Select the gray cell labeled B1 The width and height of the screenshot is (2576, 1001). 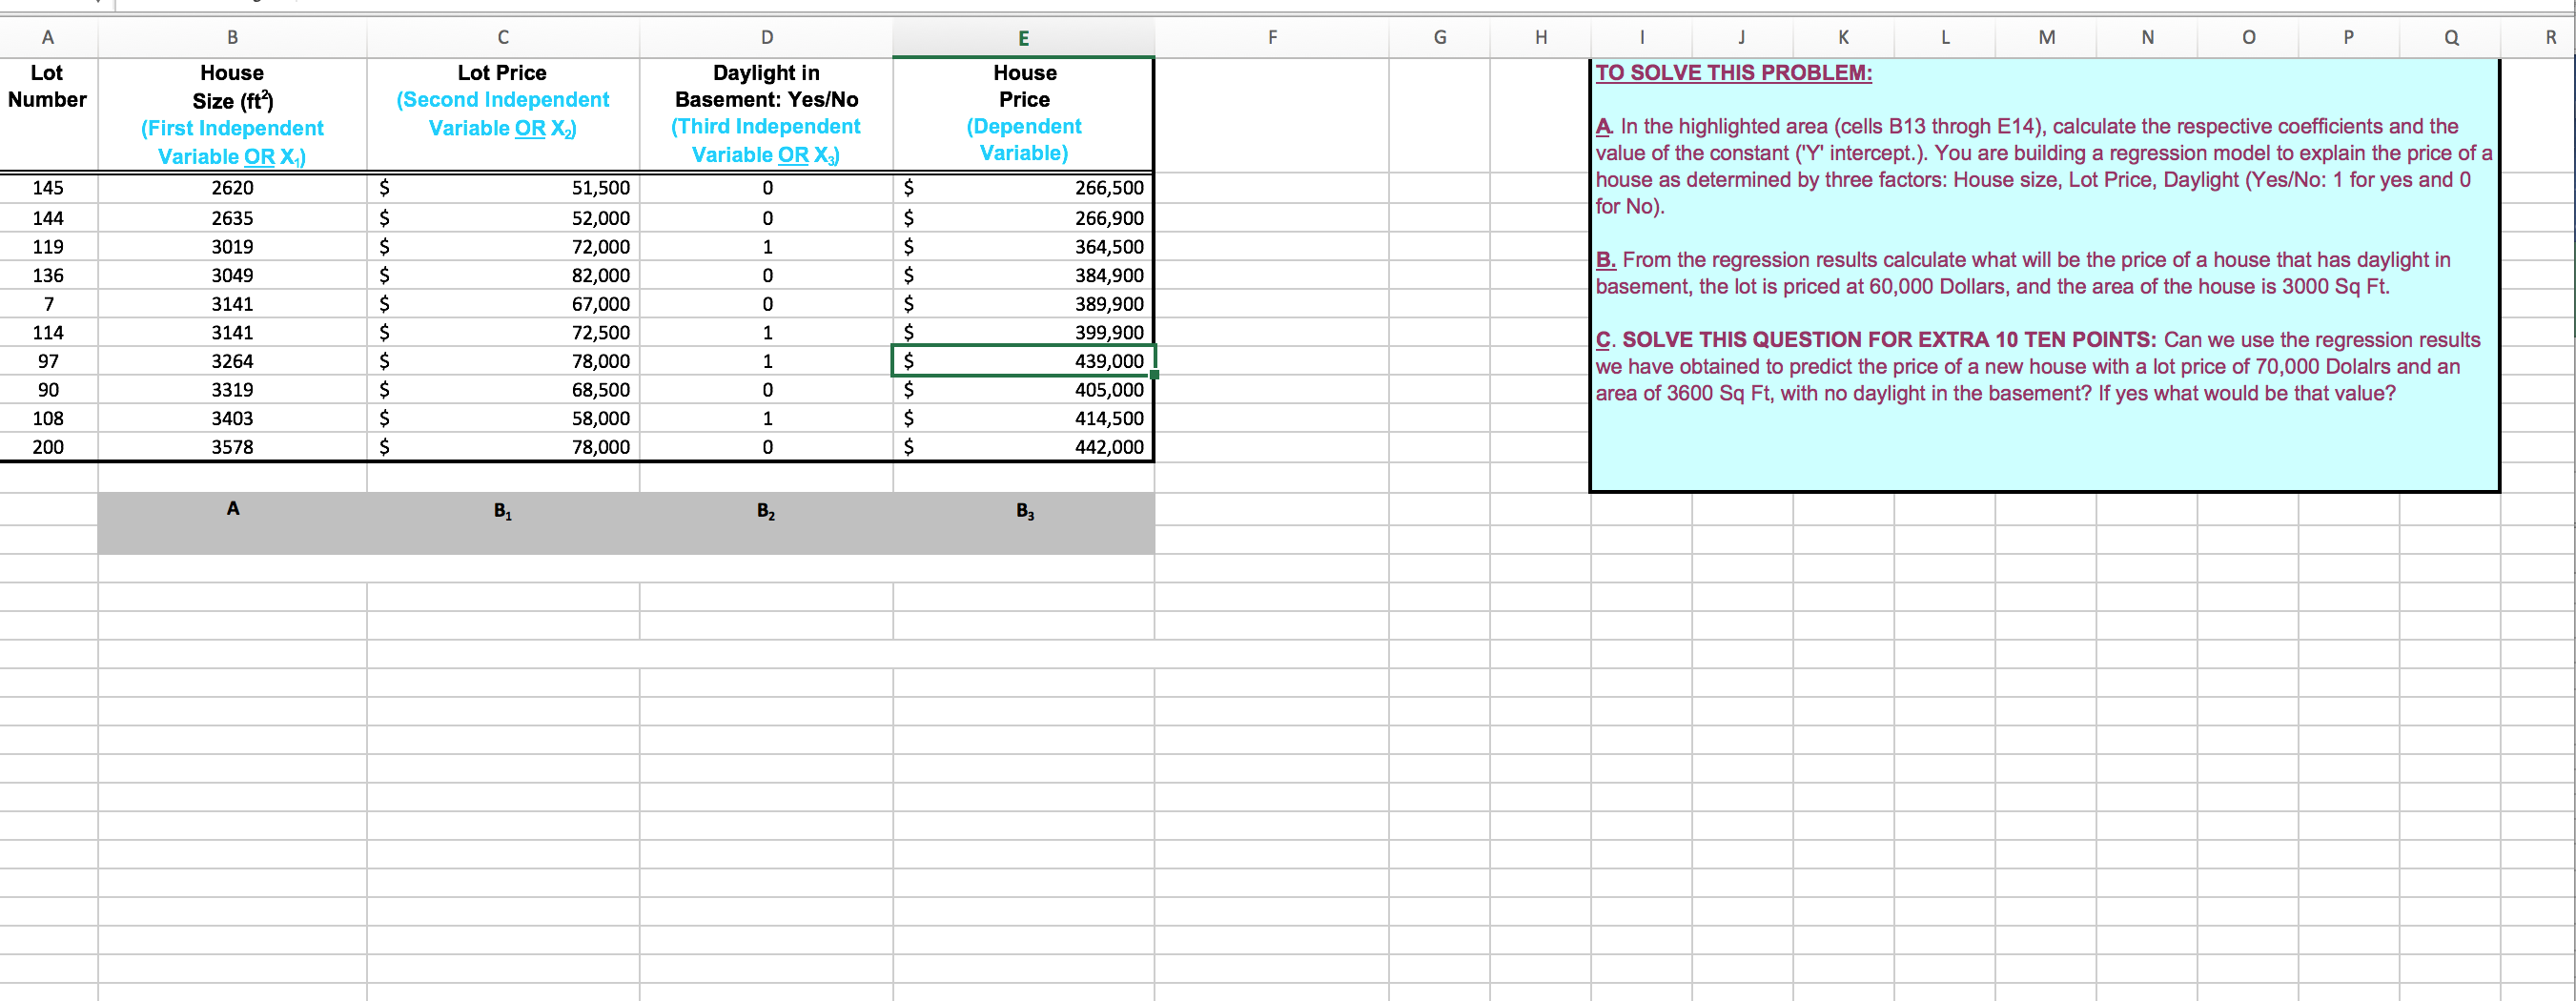[x=502, y=511]
